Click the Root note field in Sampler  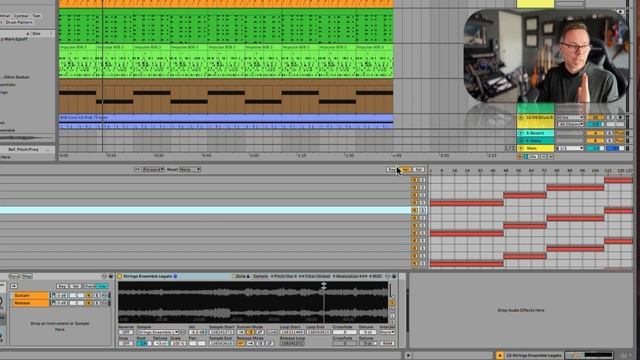(143, 343)
